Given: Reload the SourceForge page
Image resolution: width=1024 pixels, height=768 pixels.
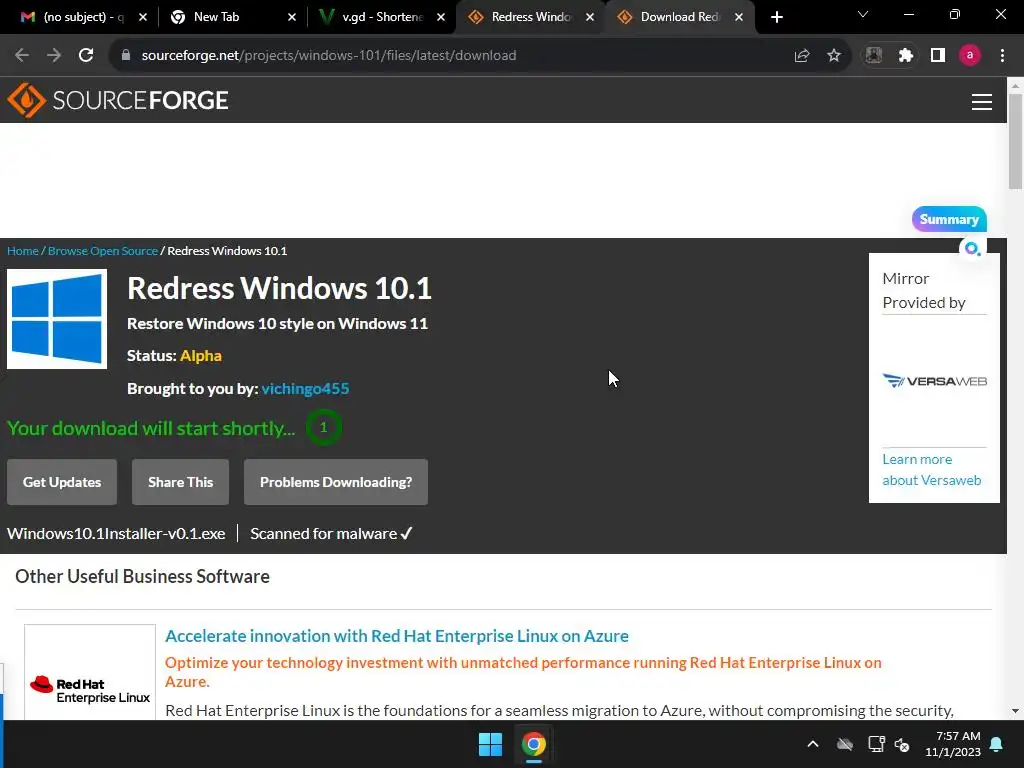Looking at the screenshot, I should click(86, 56).
